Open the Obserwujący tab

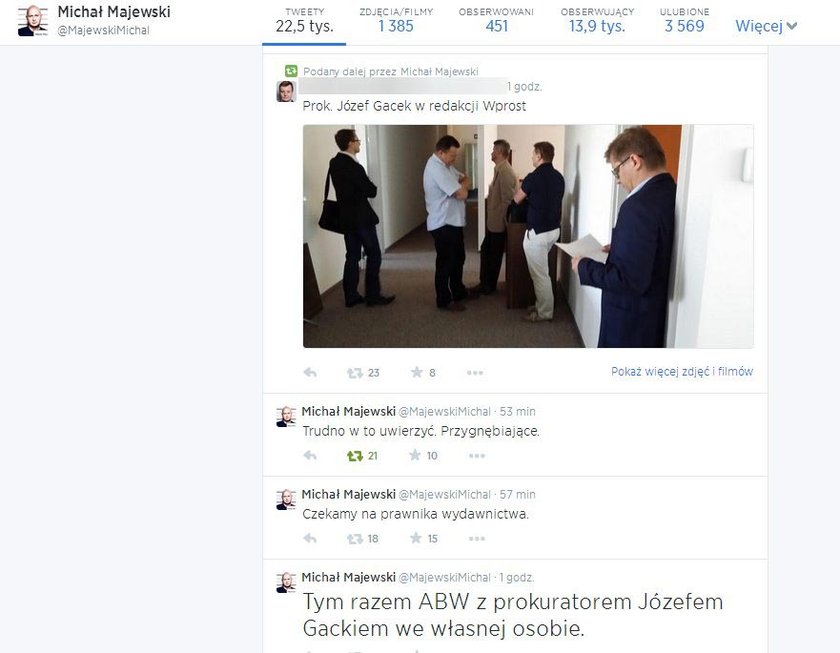pos(597,20)
